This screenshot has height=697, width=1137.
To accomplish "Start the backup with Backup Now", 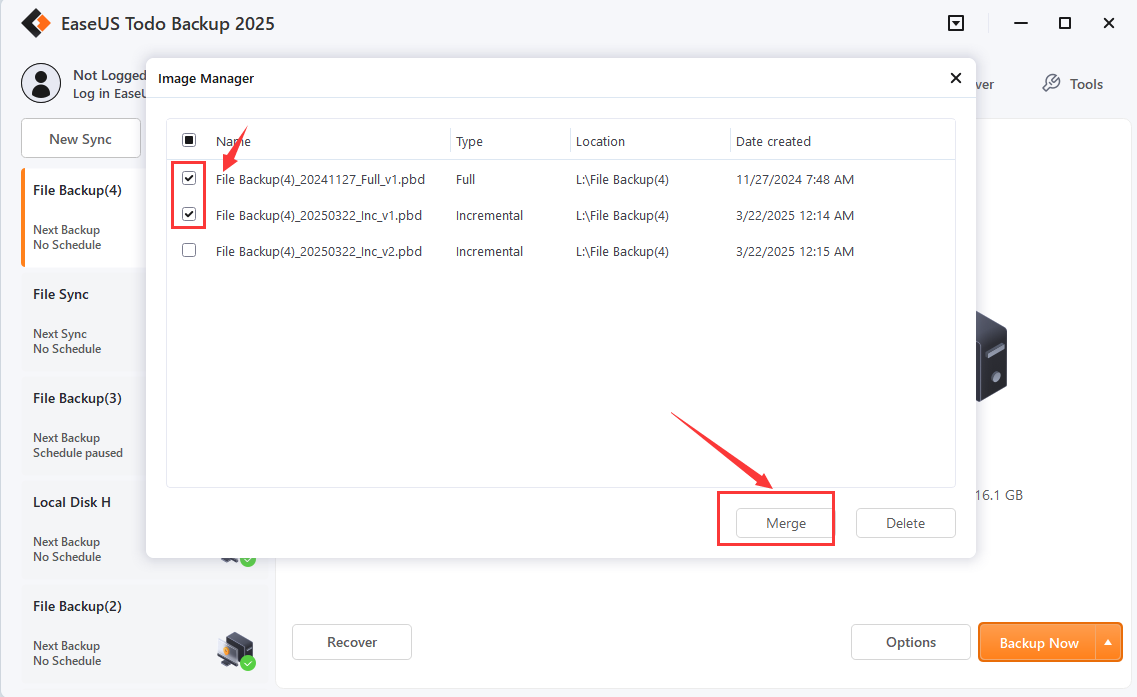I will click(x=1038, y=643).
